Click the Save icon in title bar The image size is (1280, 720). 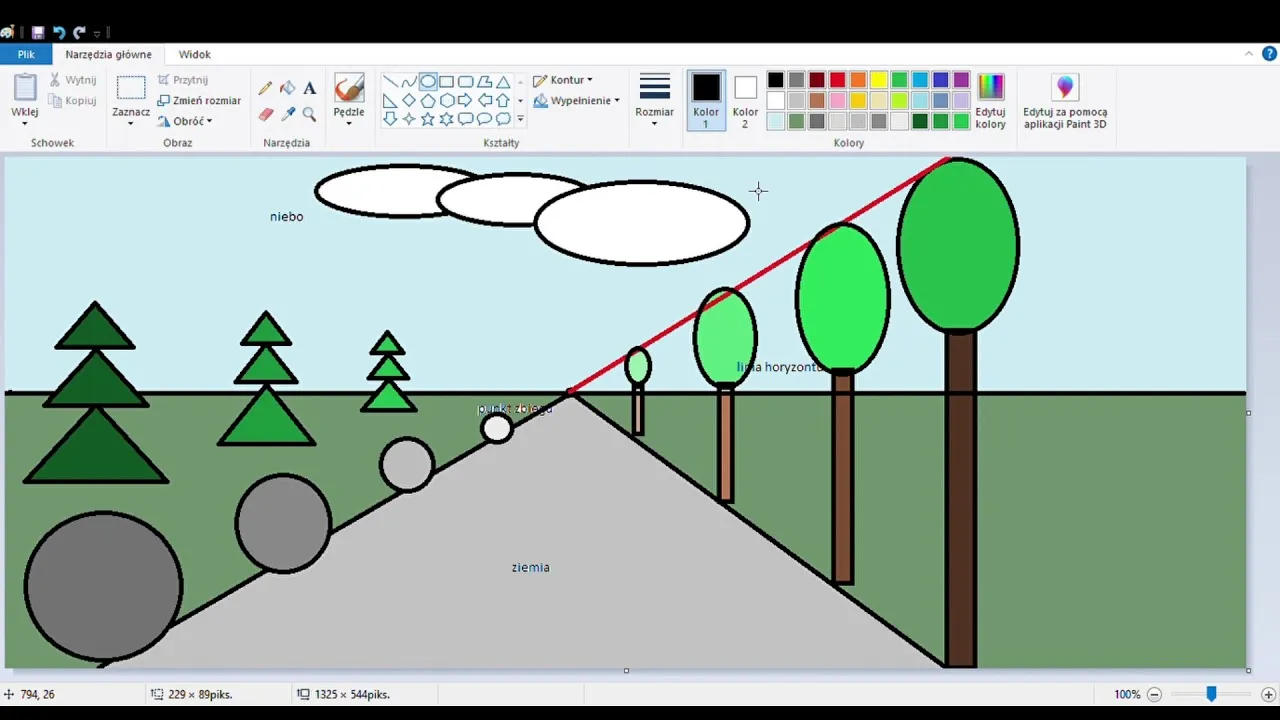coord(38,32)
